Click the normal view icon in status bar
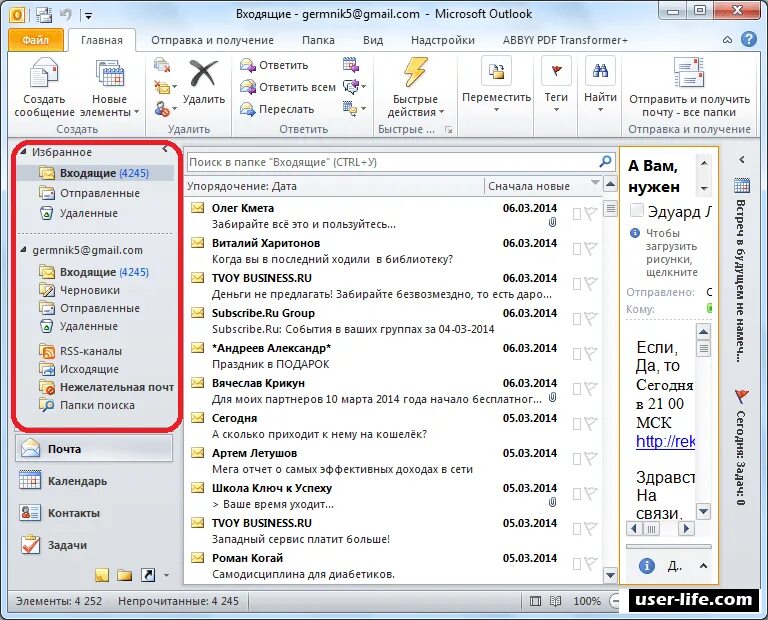This screenshot has height=620, width=768. point(536,601)
